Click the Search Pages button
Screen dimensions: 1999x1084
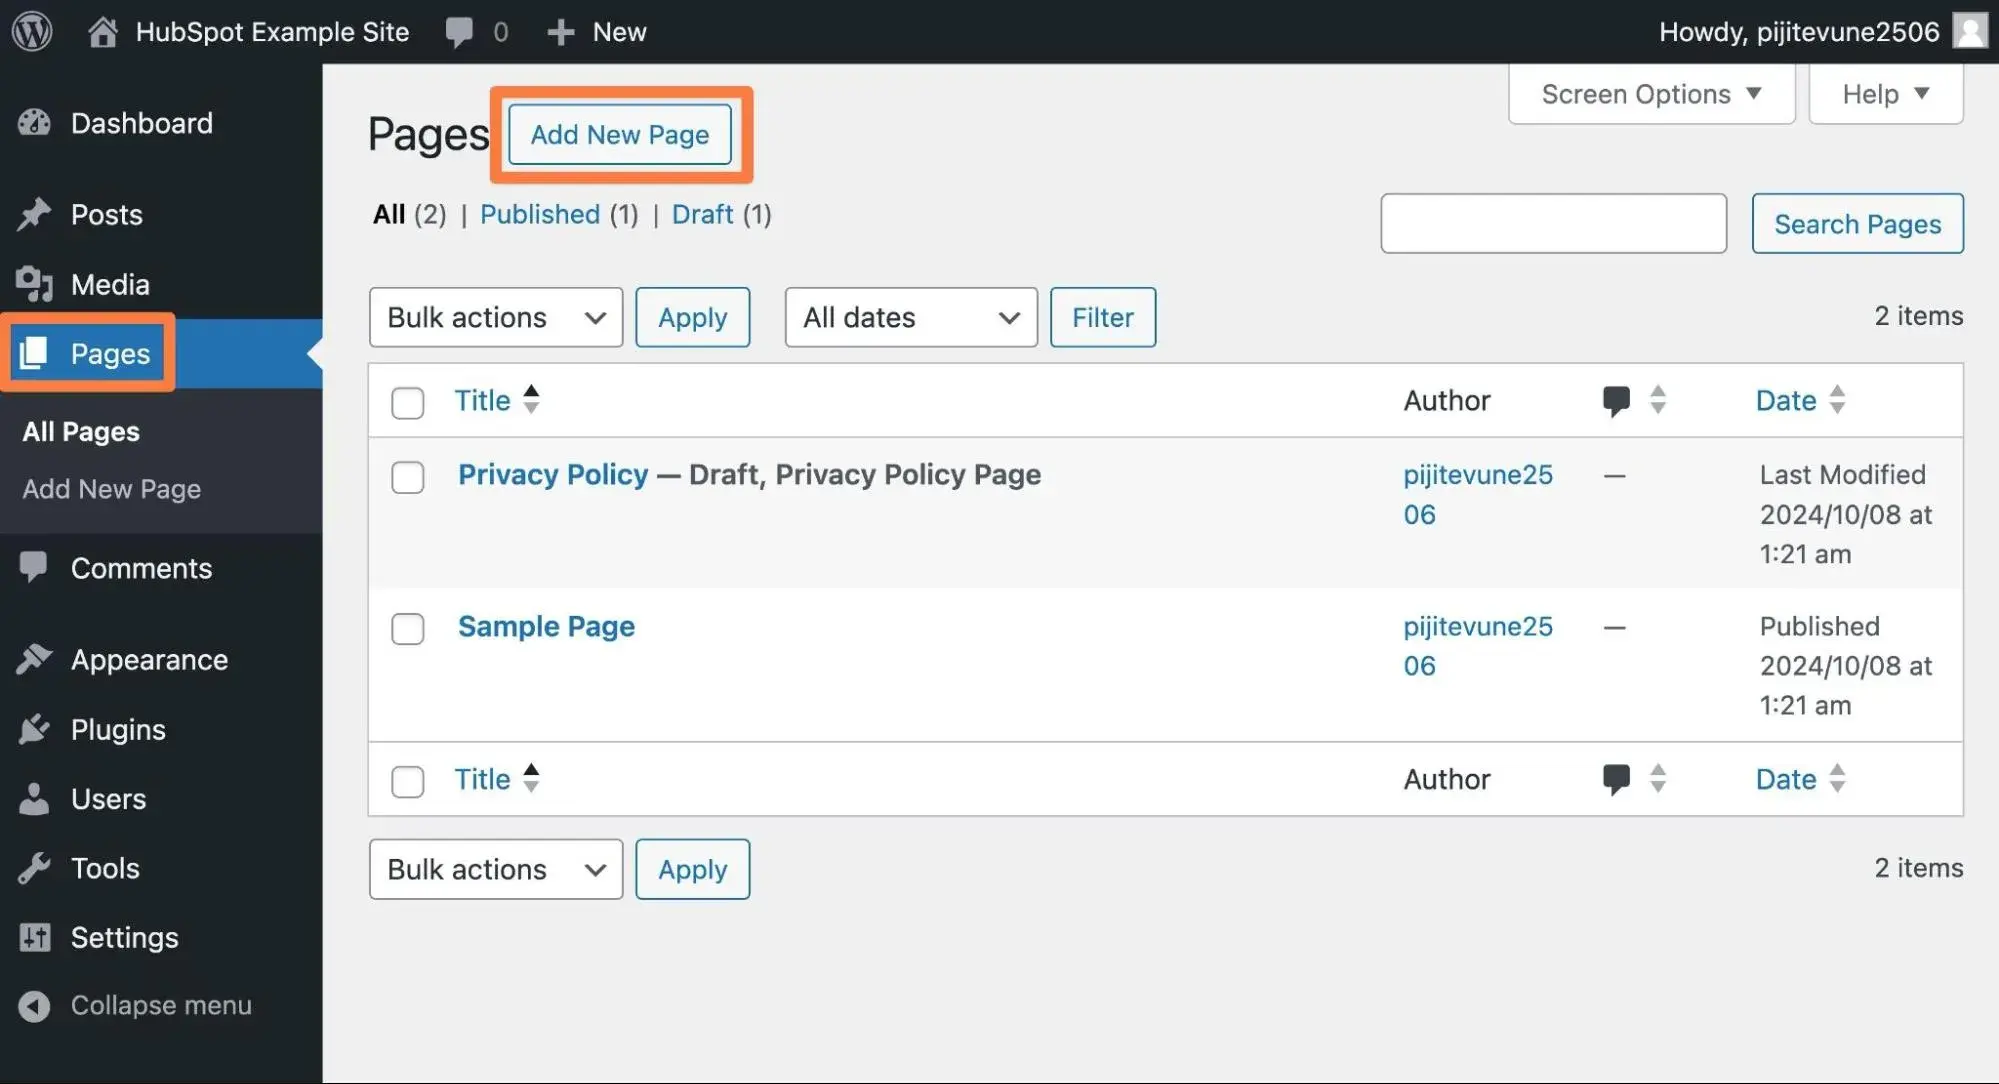[x=1858, y=222]
